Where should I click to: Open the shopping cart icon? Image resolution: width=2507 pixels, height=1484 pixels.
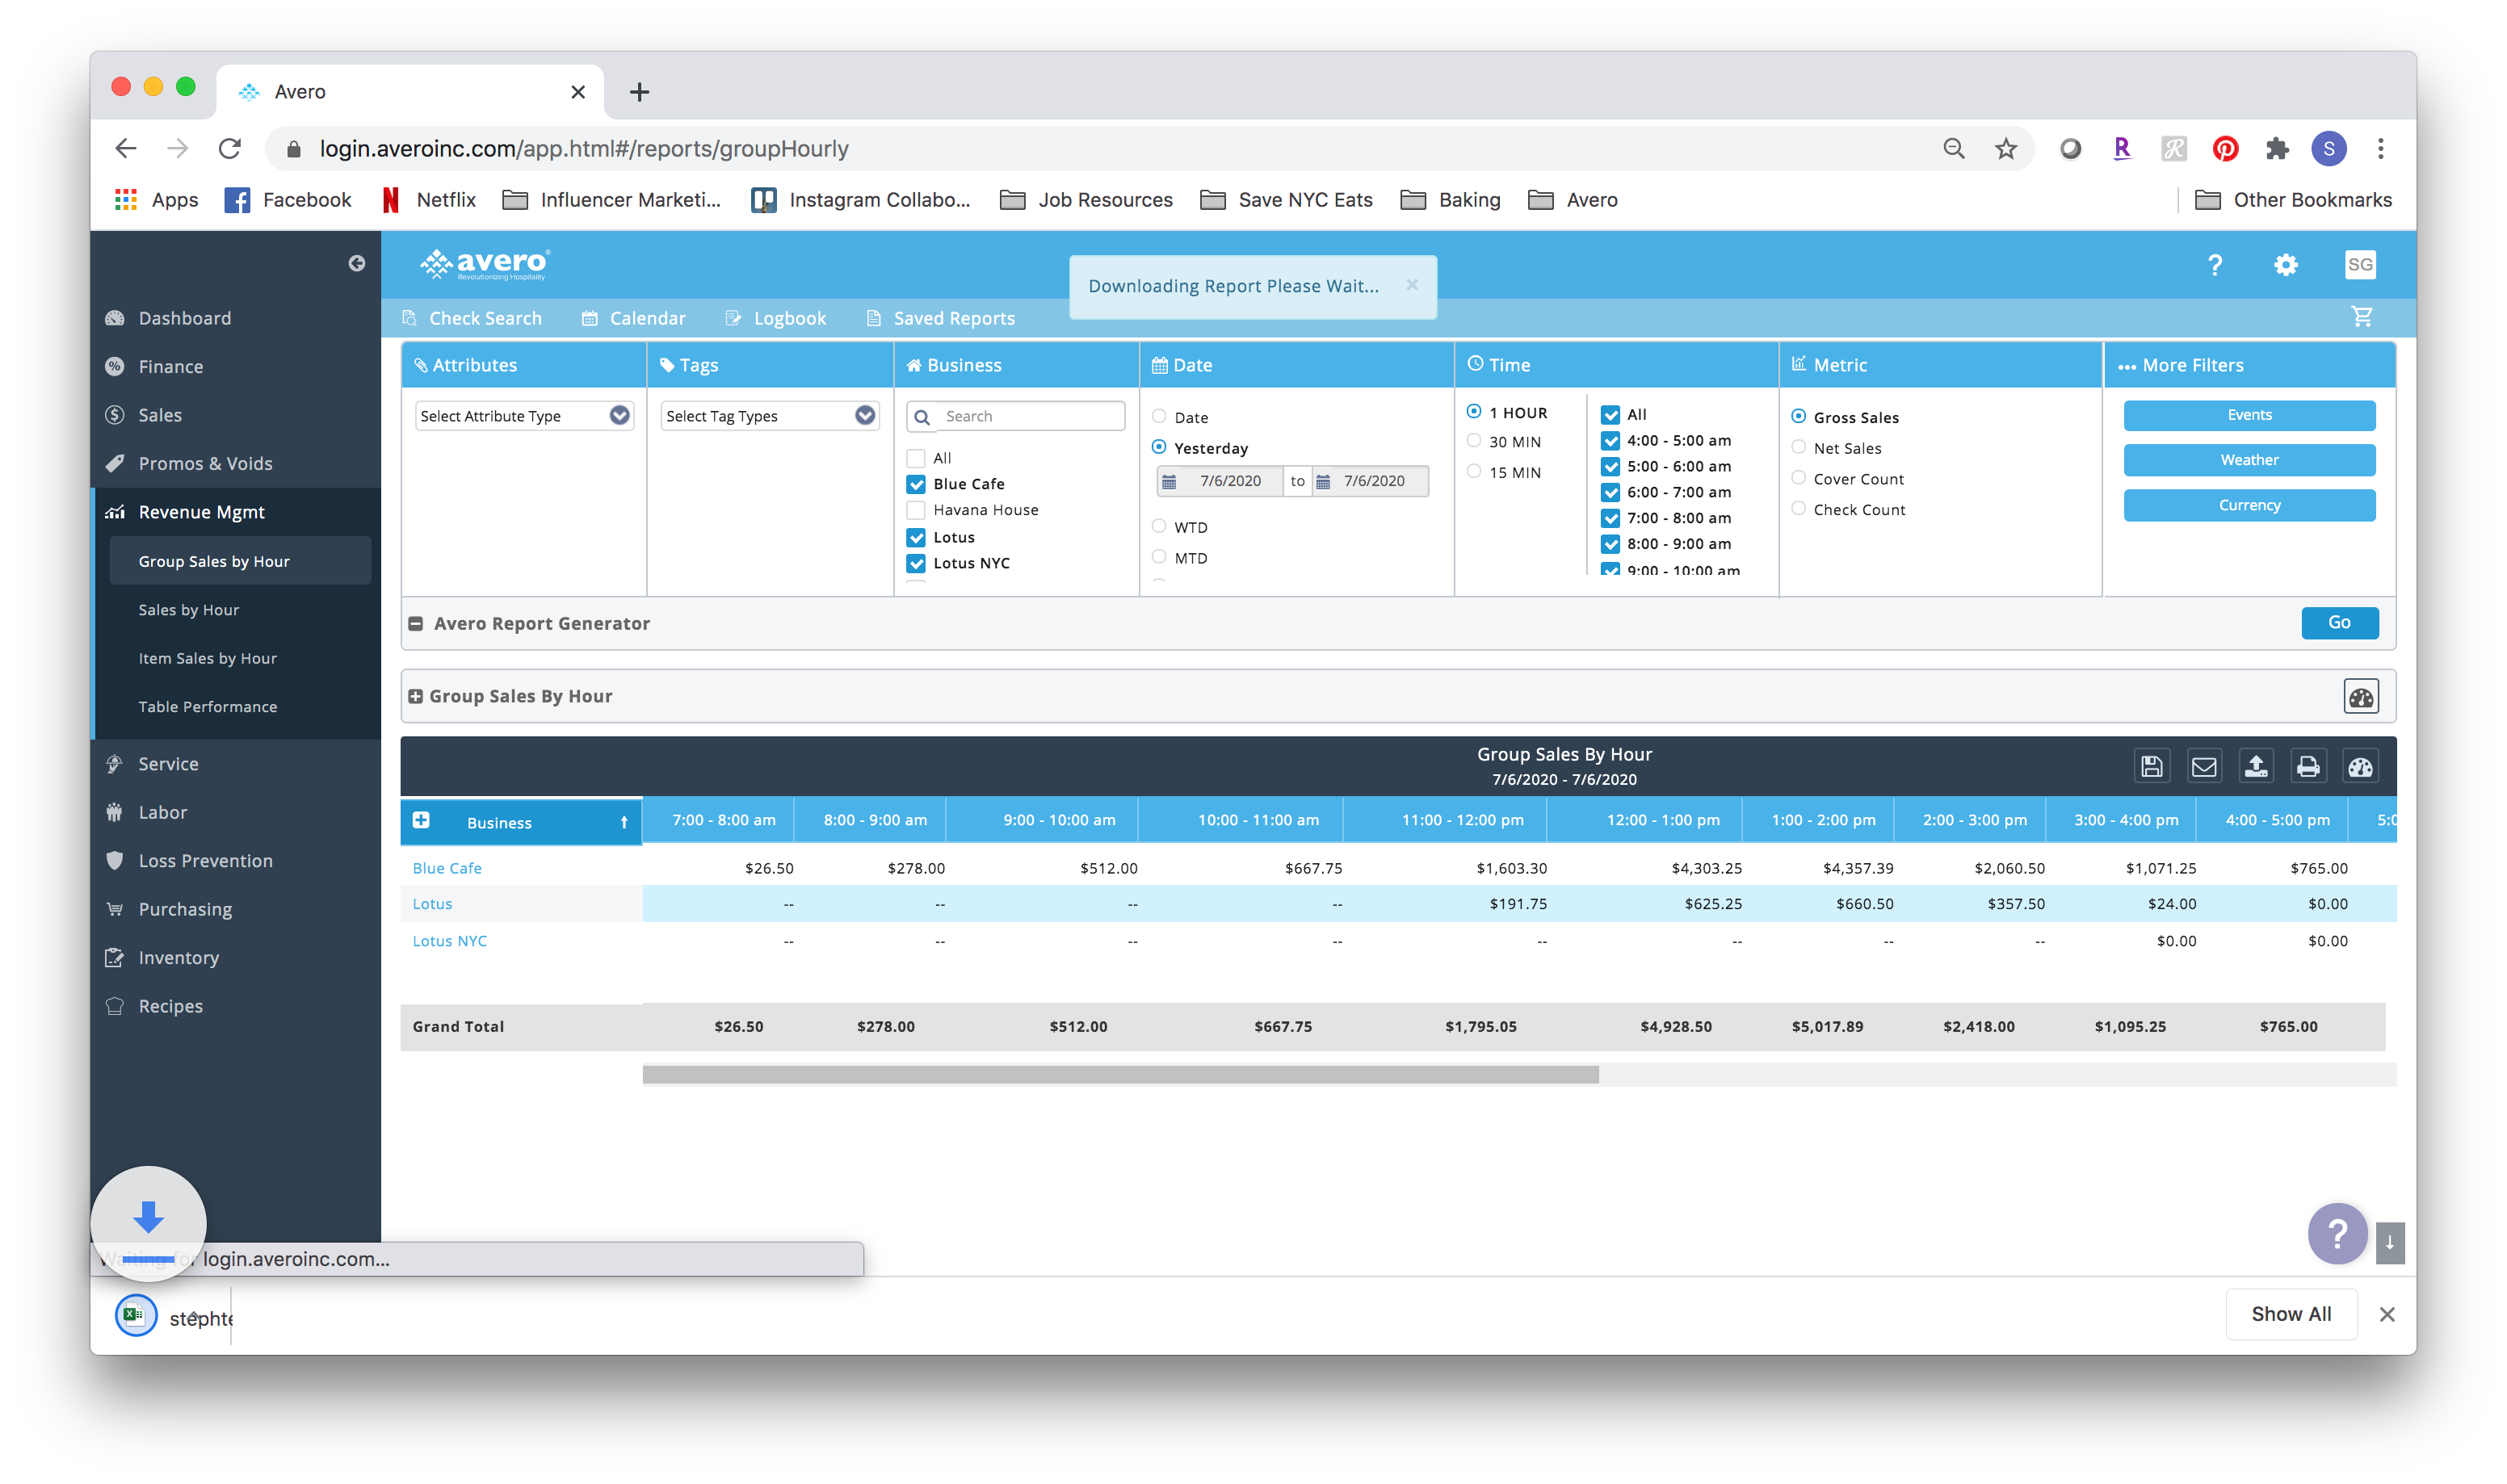tap(2362, 317)
